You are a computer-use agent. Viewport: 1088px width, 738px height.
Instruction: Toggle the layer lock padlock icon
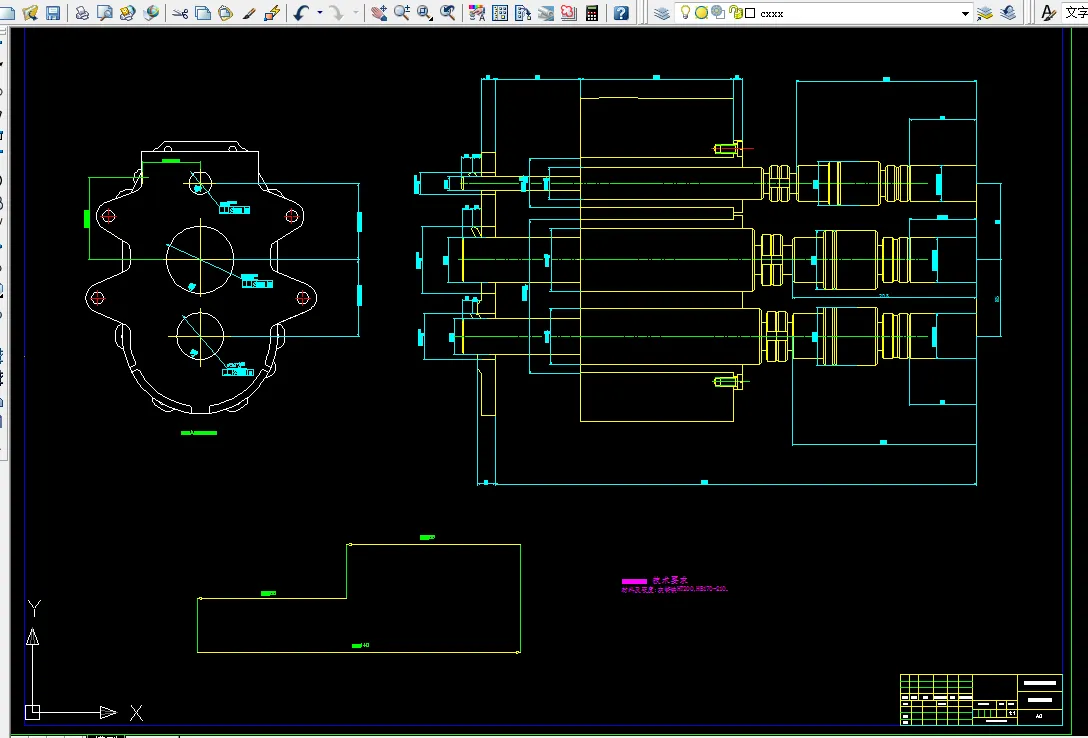pyautogui.click(x=735, y=13)
